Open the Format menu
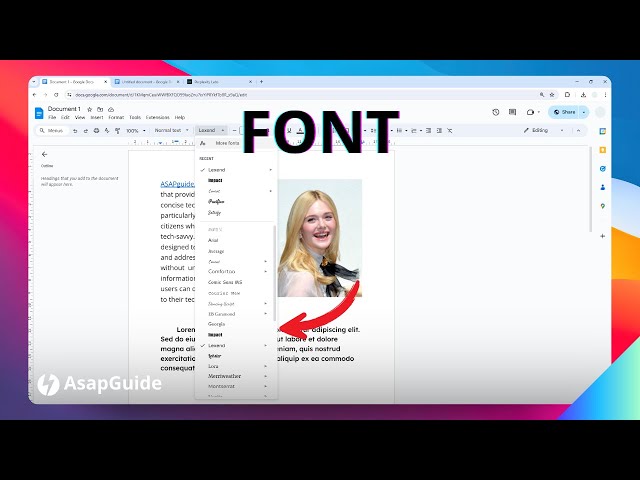The width and height of the screenshot is (640, 480). 116,117
